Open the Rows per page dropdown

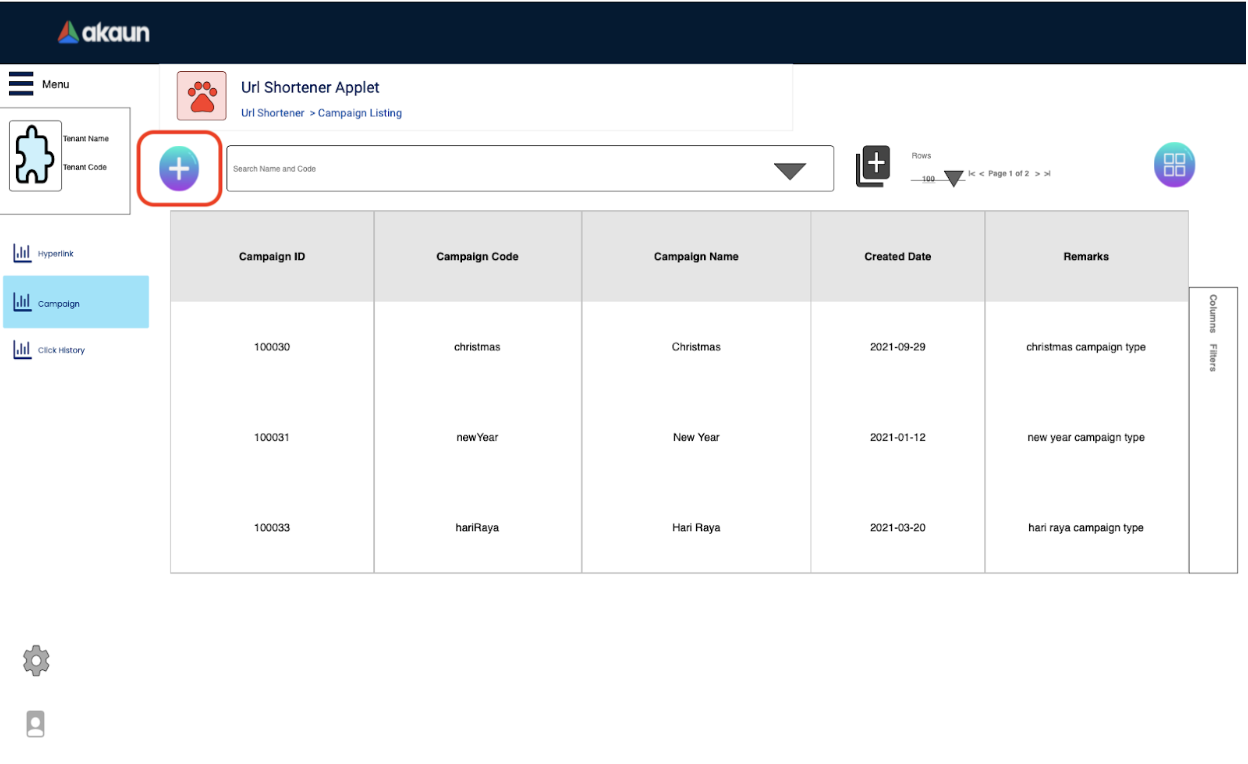tap(953, 179)
